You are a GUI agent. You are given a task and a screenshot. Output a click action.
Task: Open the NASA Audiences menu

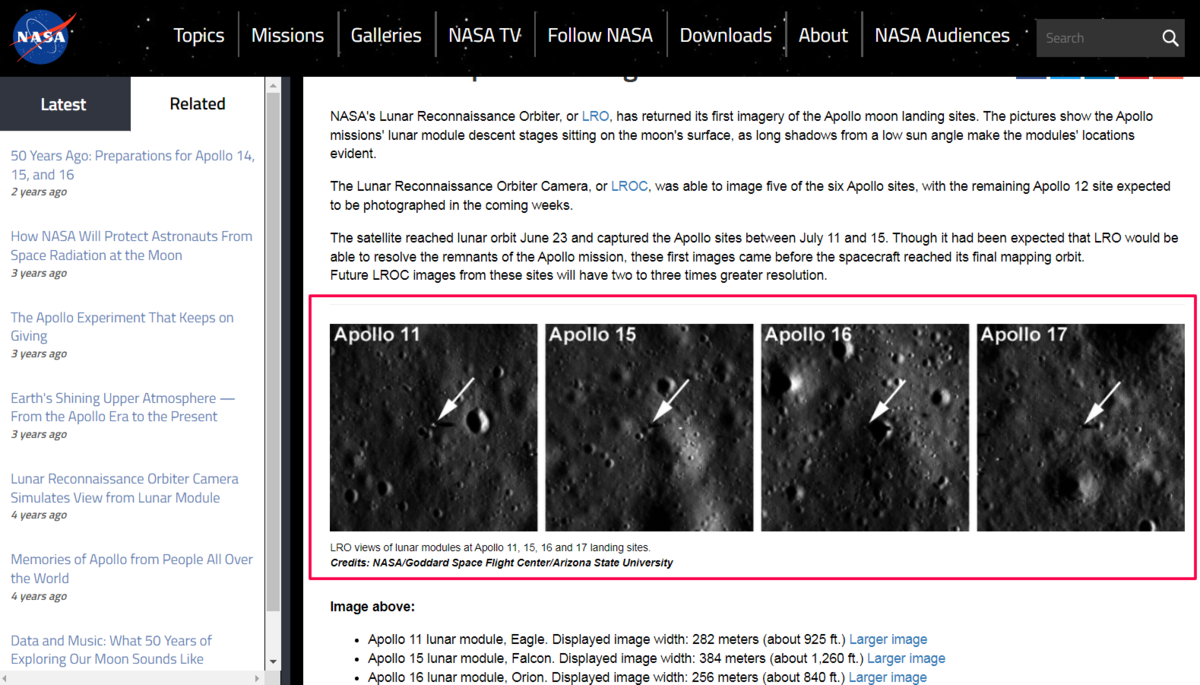click(942, 35)
